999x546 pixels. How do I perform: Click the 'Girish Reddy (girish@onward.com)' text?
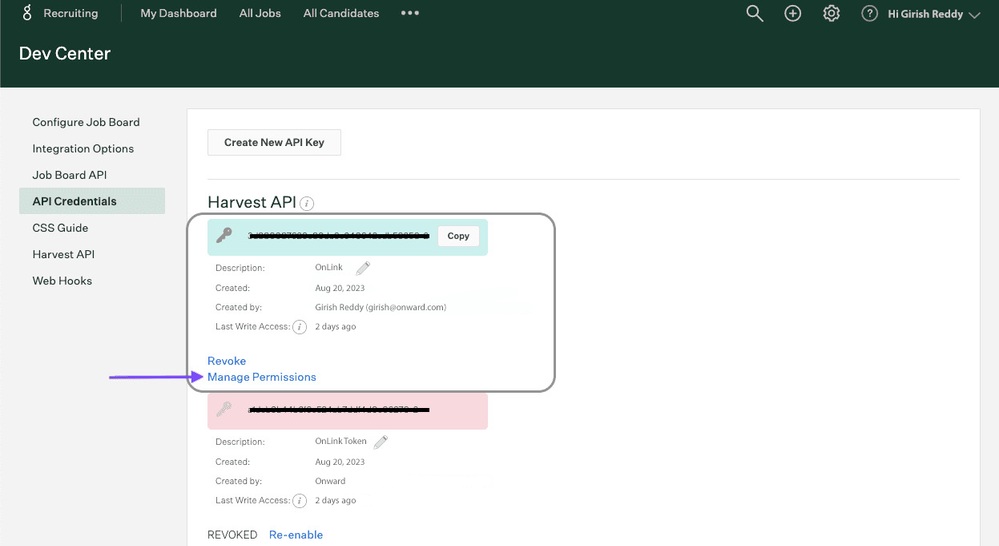[380, 307]
